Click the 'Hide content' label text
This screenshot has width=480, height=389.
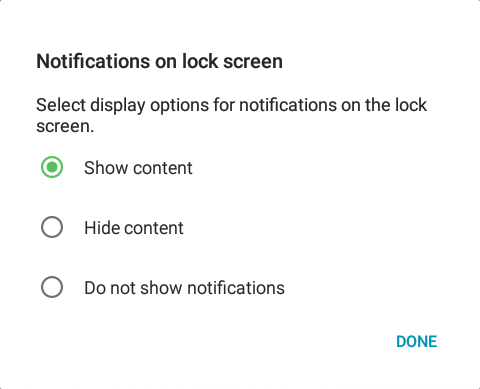[134, 228]
